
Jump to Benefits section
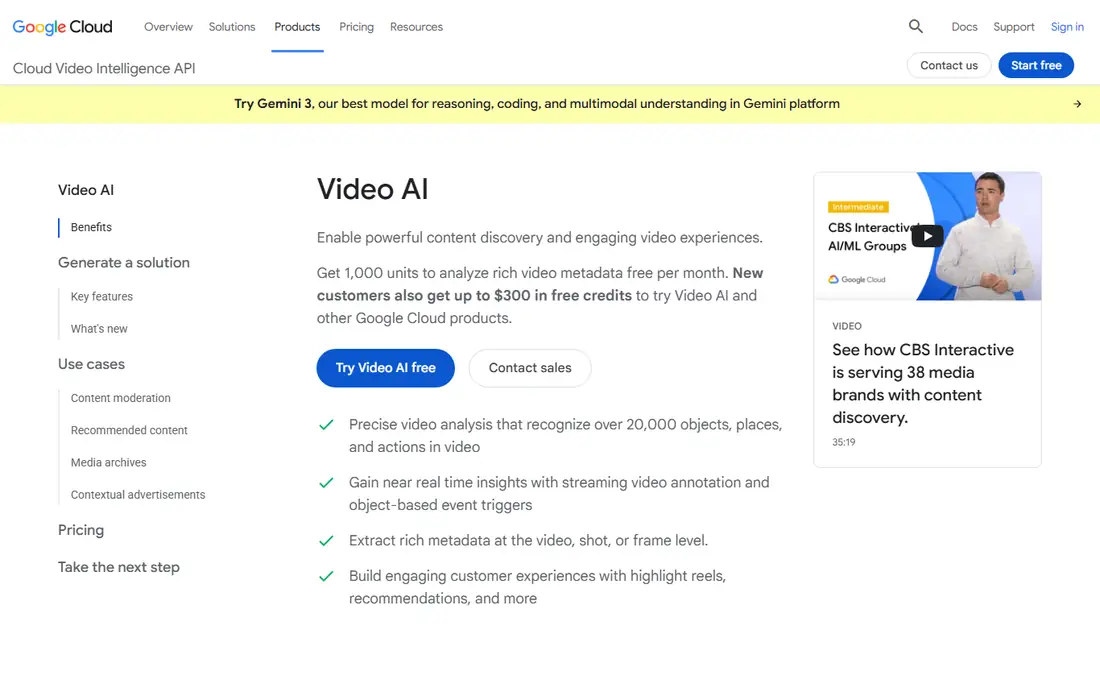coord(91,227)
